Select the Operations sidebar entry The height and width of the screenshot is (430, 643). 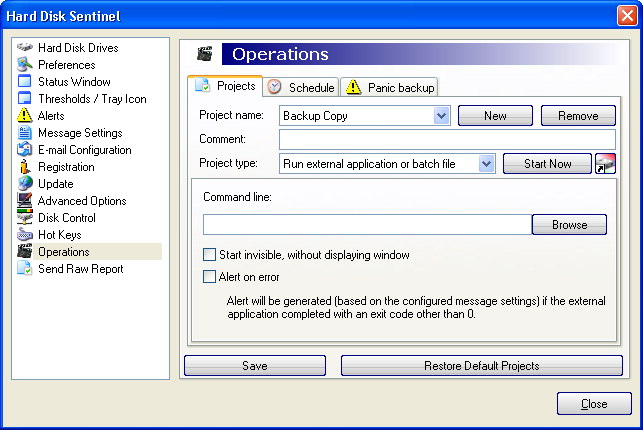click(x=64, y=251)
